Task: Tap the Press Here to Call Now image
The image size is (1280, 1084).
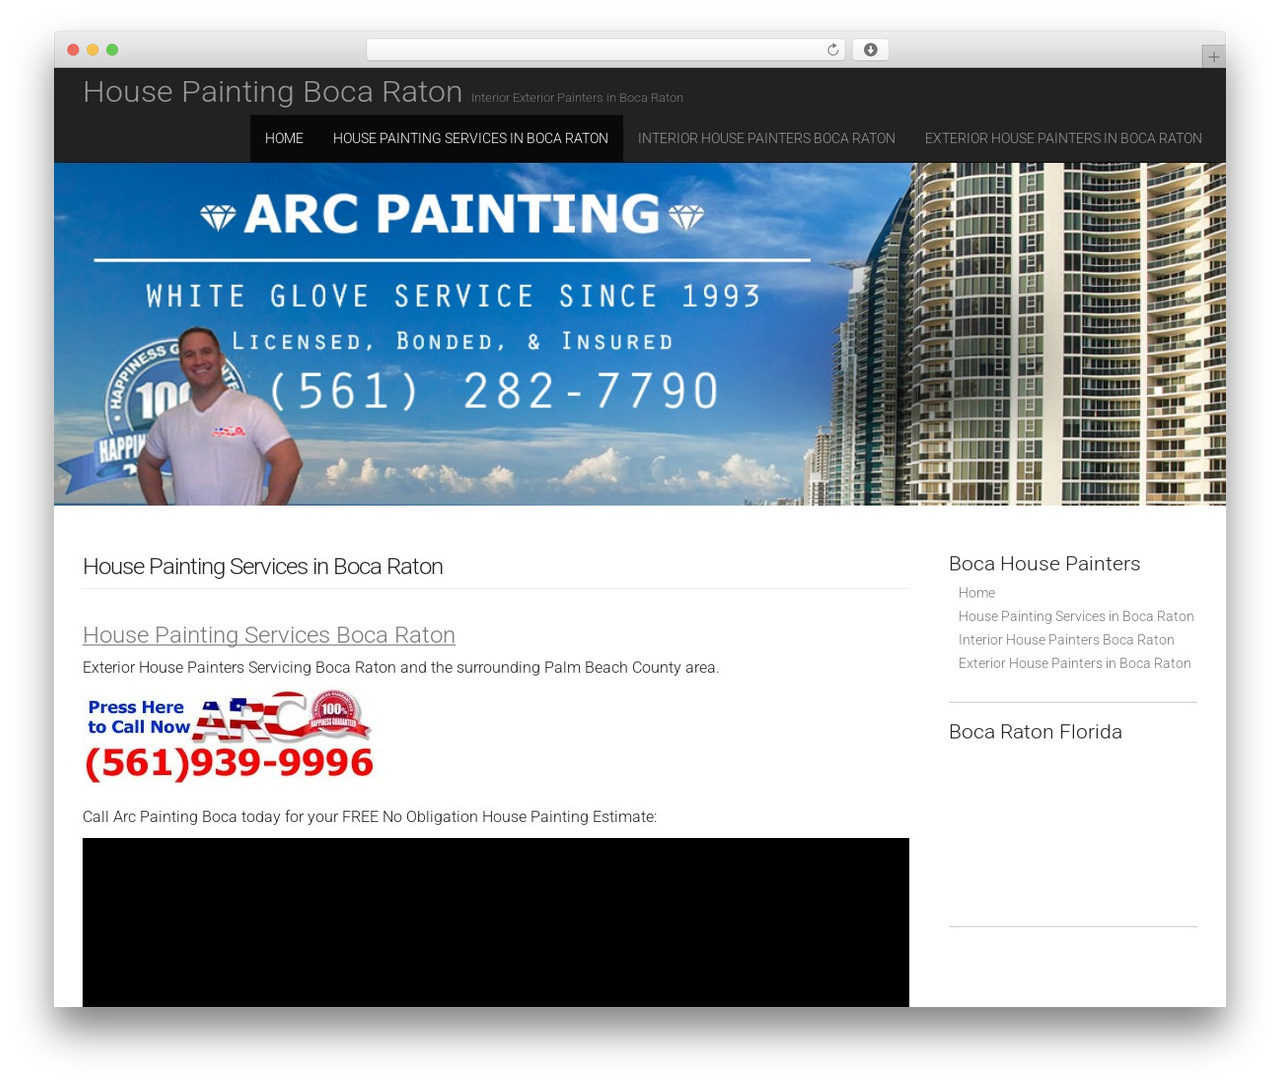Action: [229, 737]
